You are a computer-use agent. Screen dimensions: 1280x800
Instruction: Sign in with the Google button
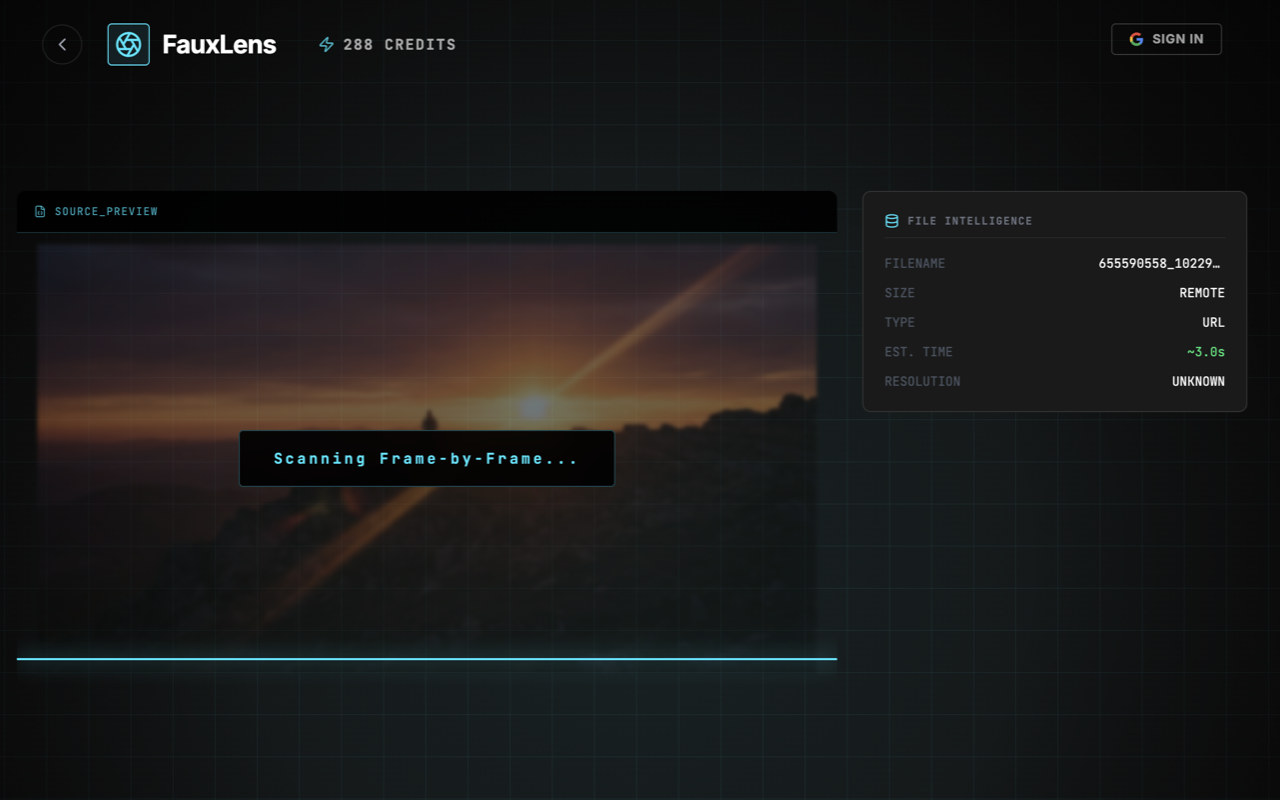(x=1166, y=39)
